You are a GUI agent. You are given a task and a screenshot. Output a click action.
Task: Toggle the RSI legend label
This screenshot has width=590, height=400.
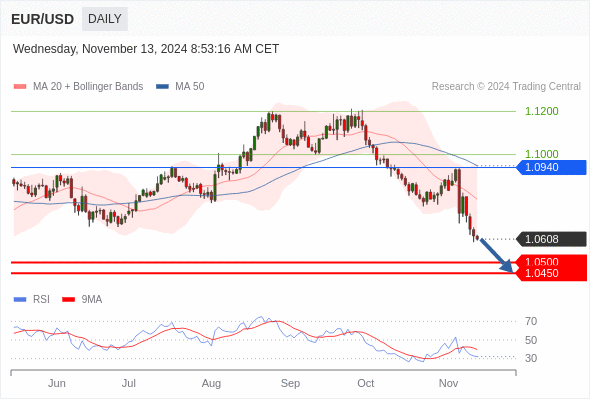[41, 300]
